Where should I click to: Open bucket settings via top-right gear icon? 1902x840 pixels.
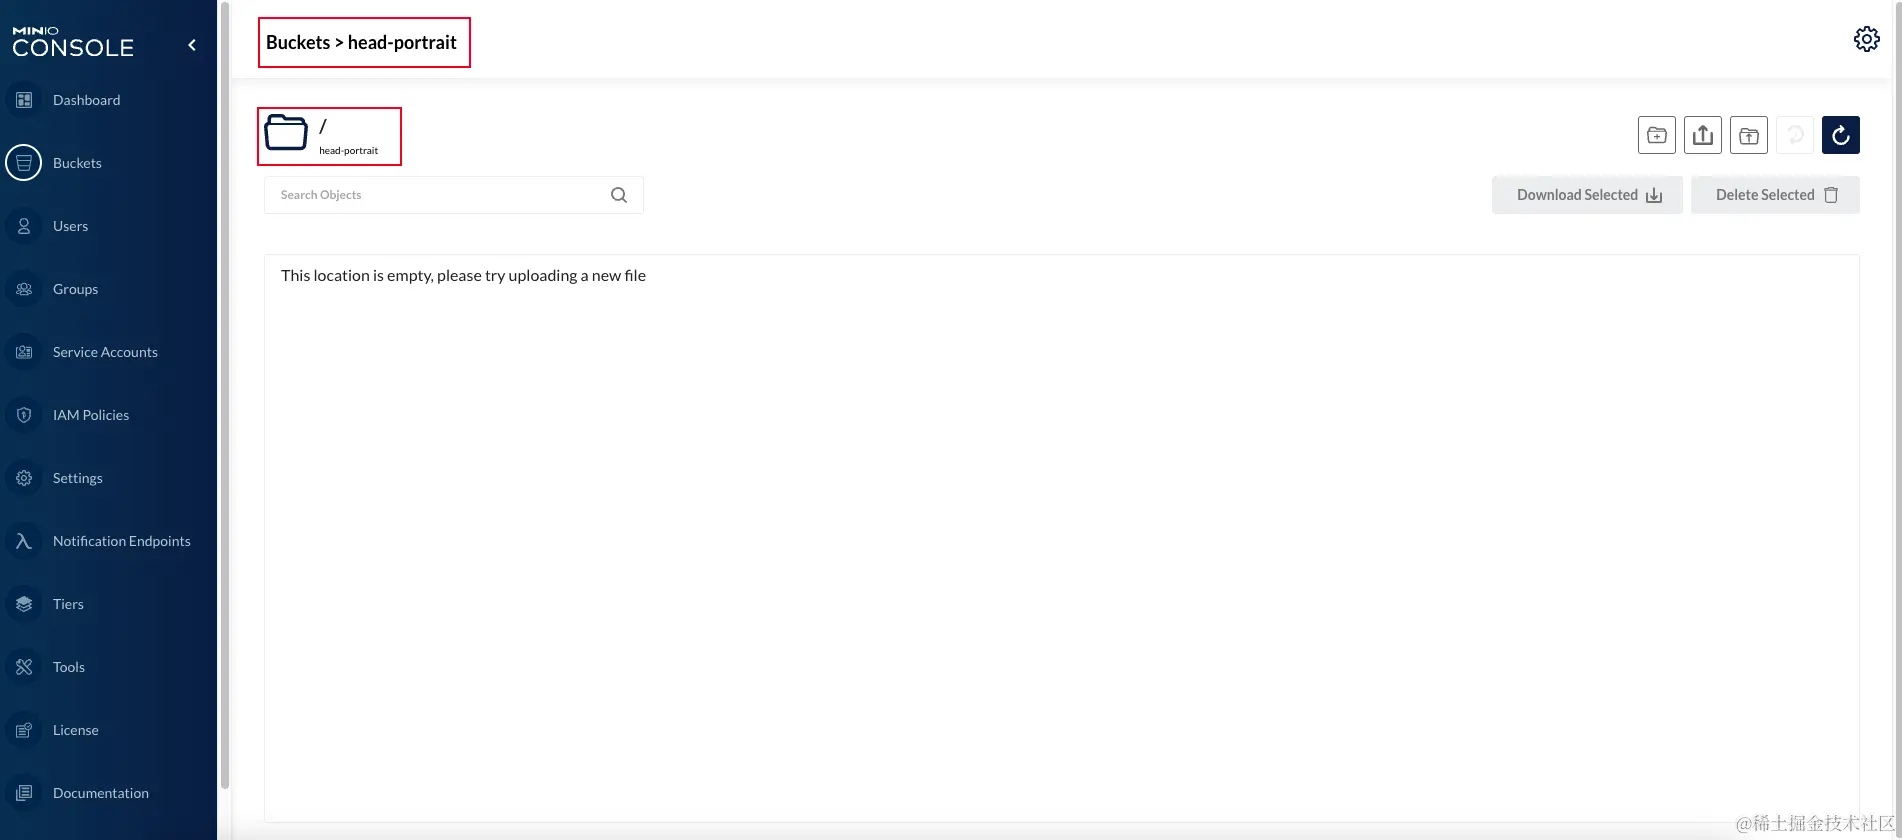click(x=1866, y=39)
